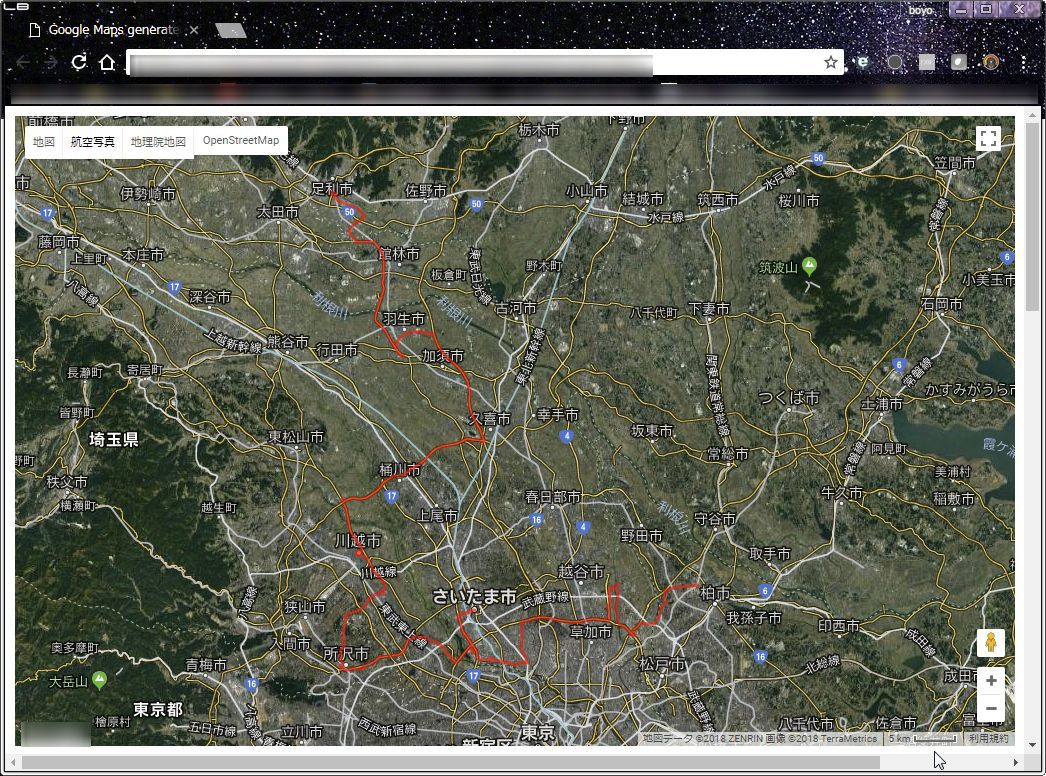Screen dimensions: 1046x776
Task: Click the 5 km map scale control
Action: tap(922, 739)
